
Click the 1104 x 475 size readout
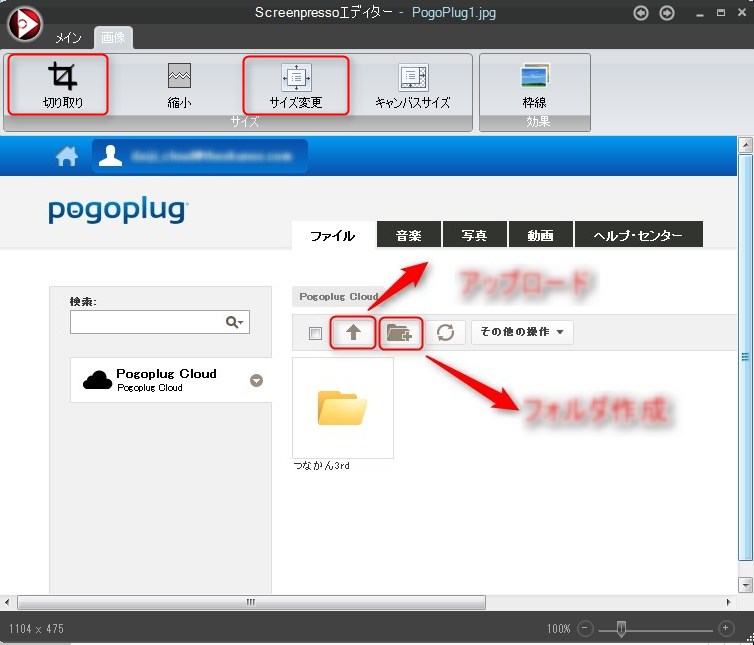[x=36, y=628]
